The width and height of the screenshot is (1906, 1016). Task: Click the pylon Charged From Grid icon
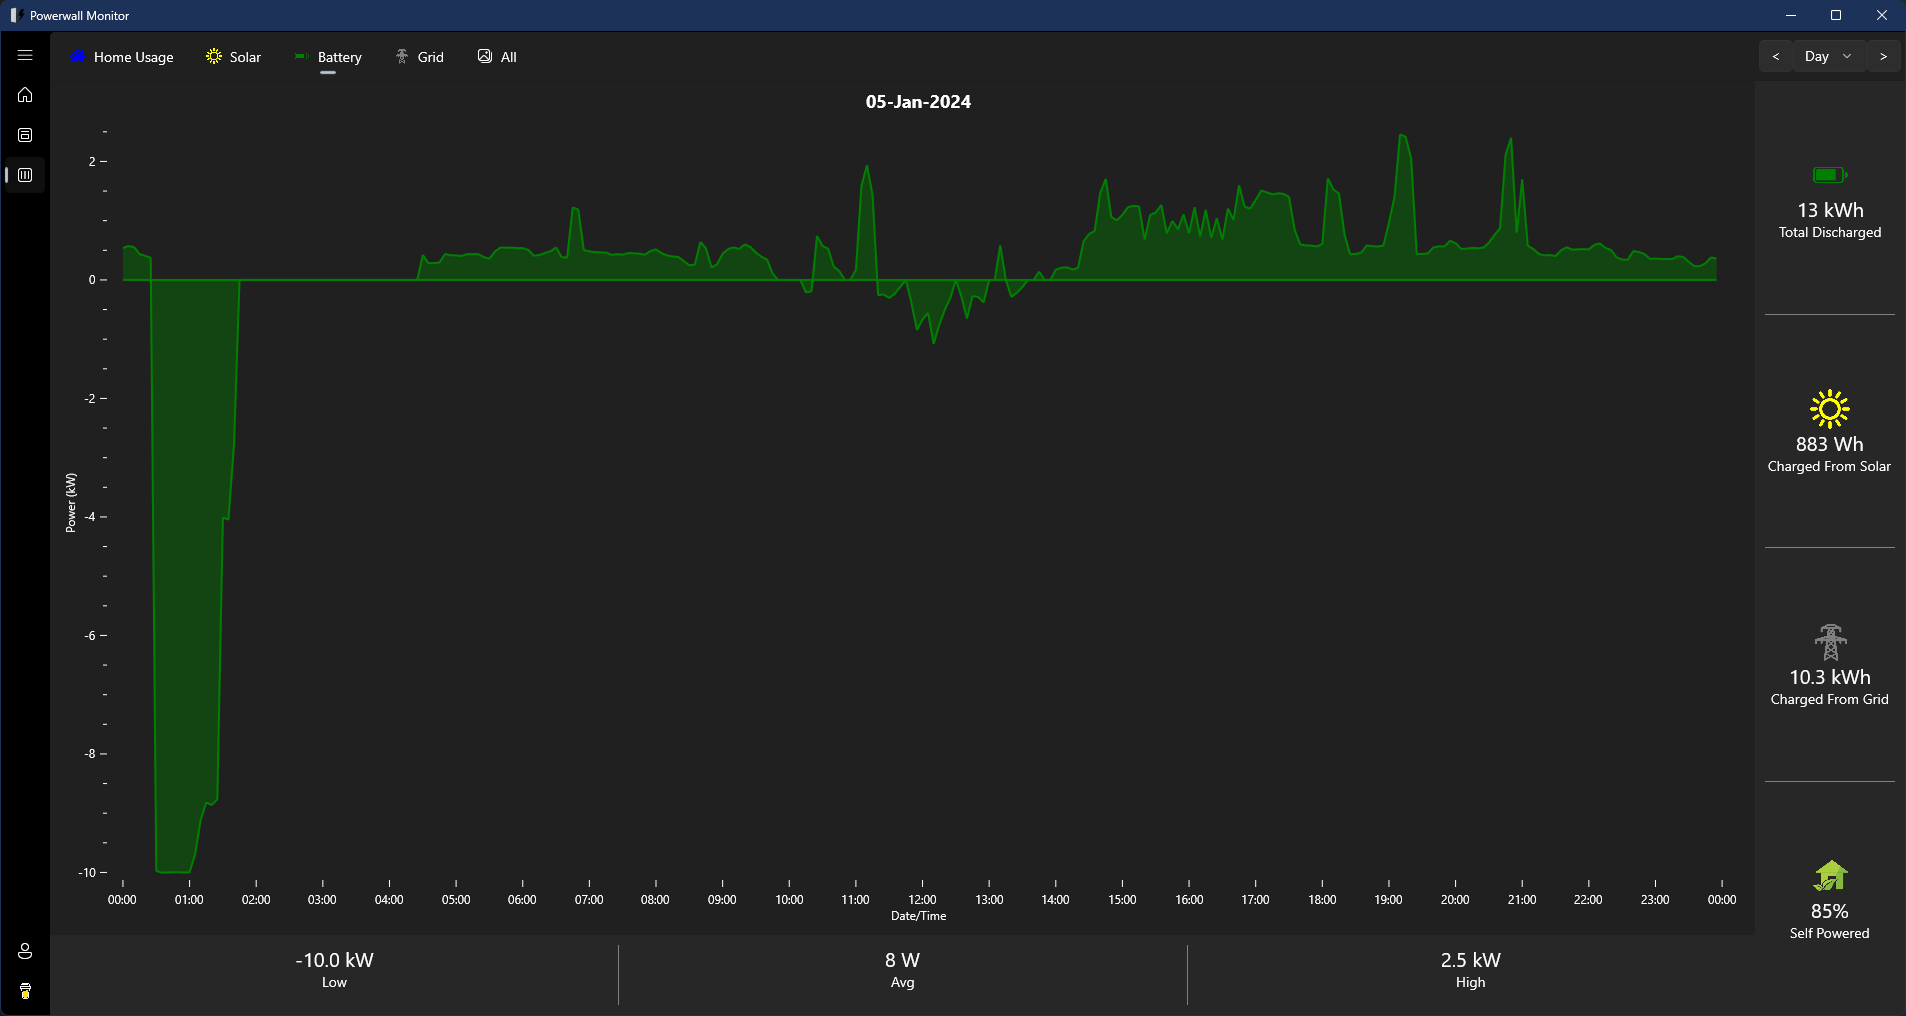1829,642
